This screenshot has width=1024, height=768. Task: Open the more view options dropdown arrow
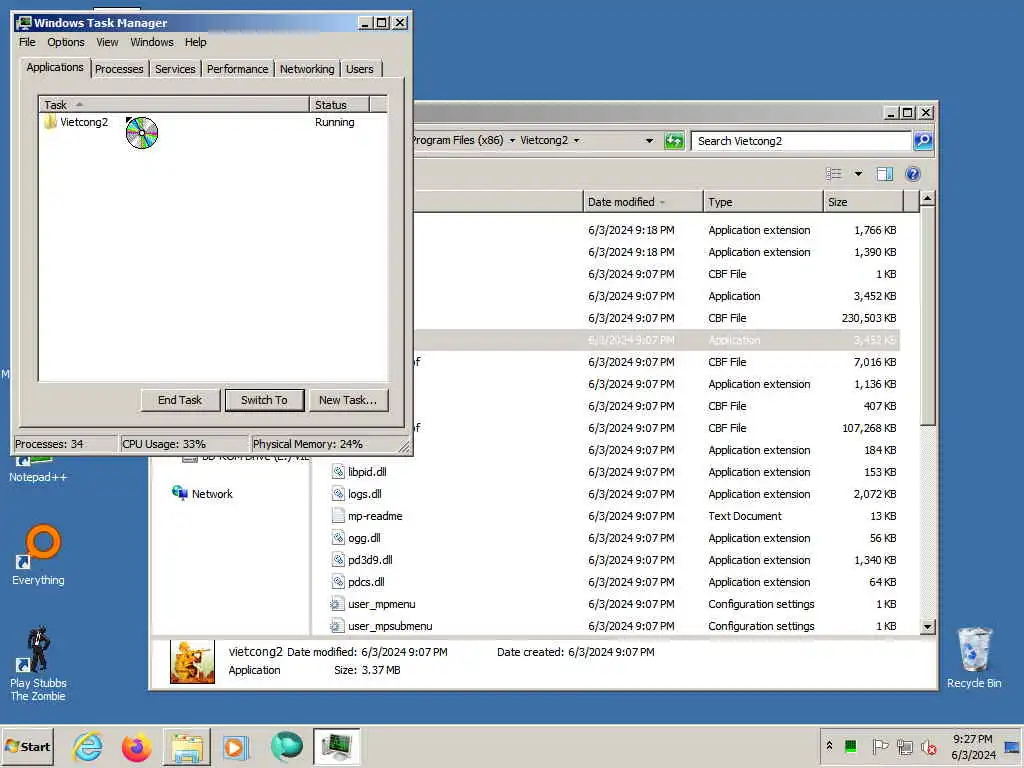[858, 174]
